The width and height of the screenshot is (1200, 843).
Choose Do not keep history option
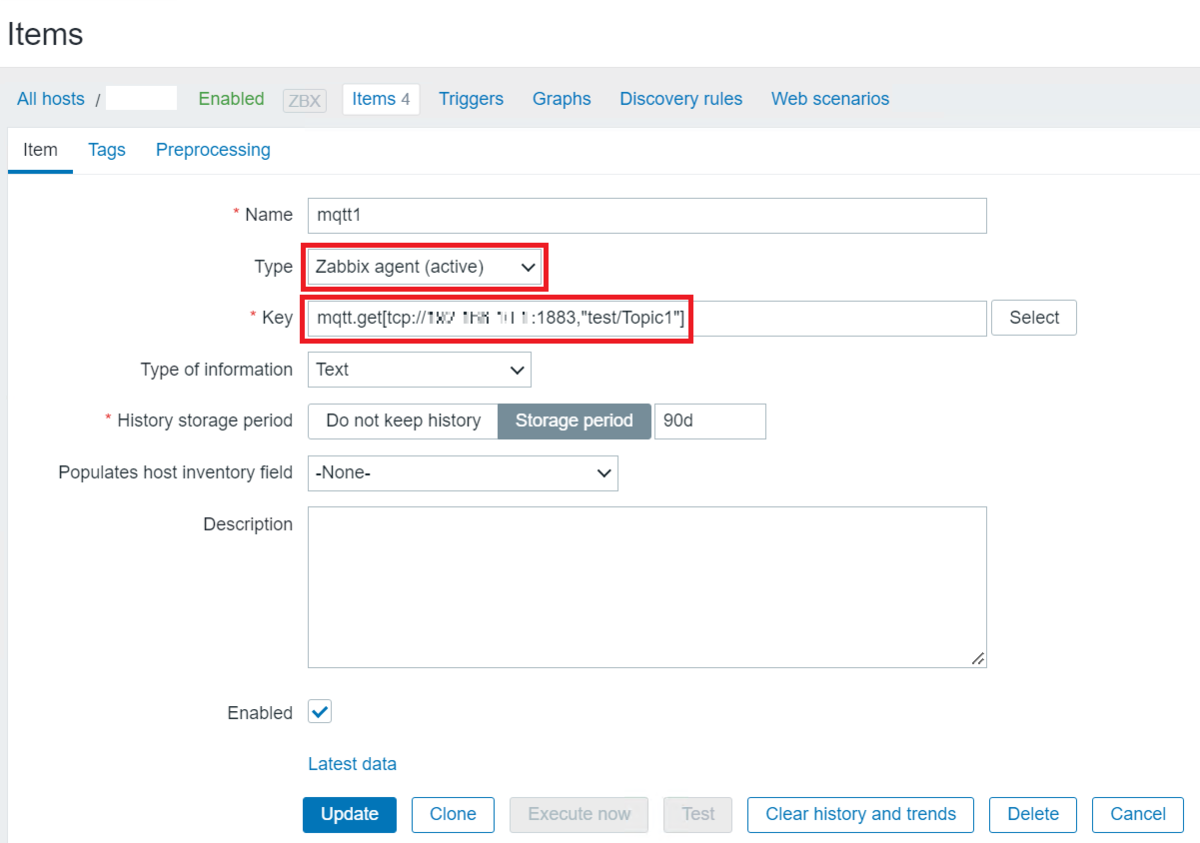coord(403,421)
